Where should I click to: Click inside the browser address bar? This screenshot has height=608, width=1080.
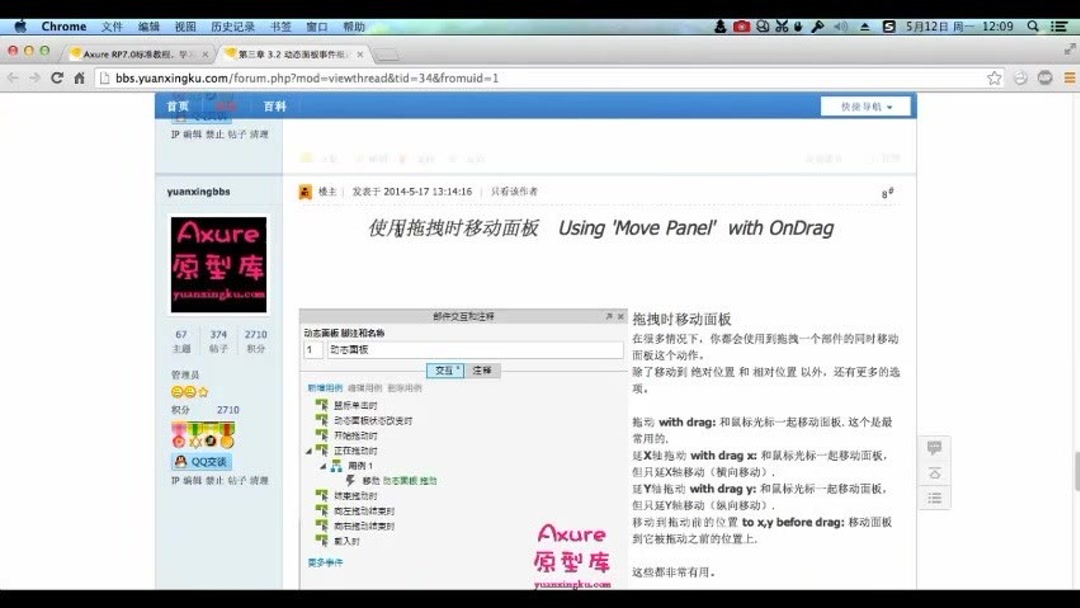(x=400, y=77)
